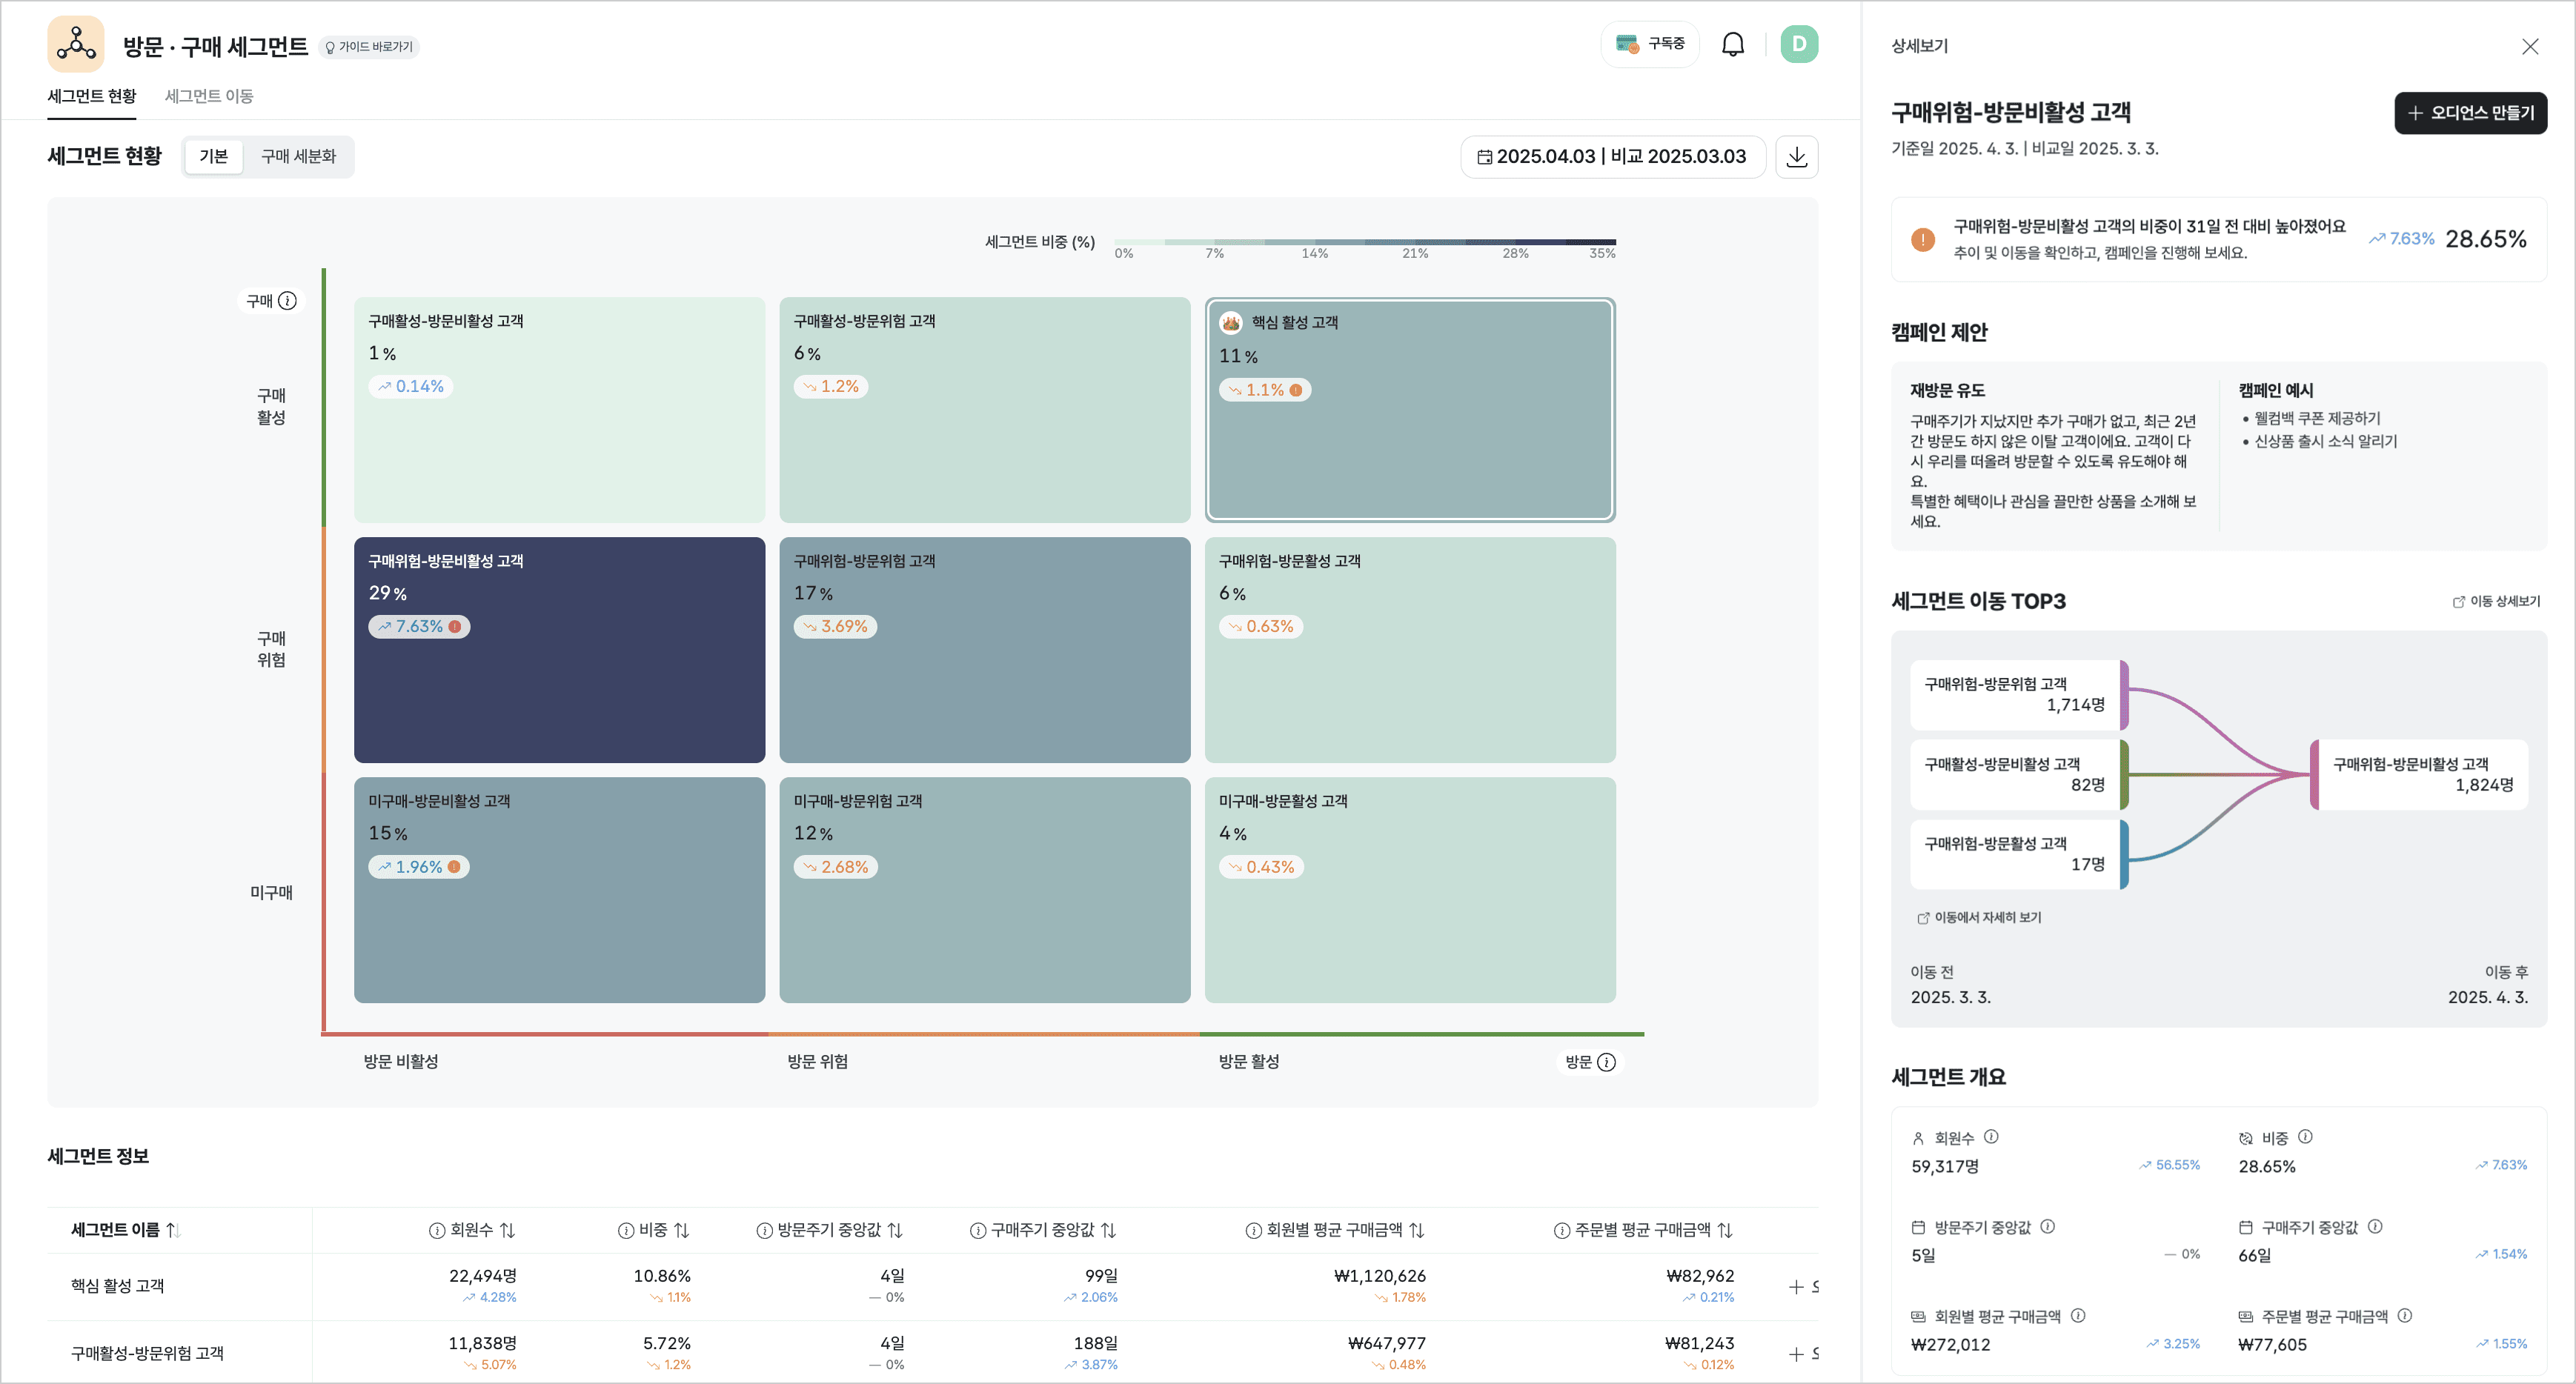
Task: Click the info icon beside 회원수 in overview
Action: click(x=1990, y=1137)
